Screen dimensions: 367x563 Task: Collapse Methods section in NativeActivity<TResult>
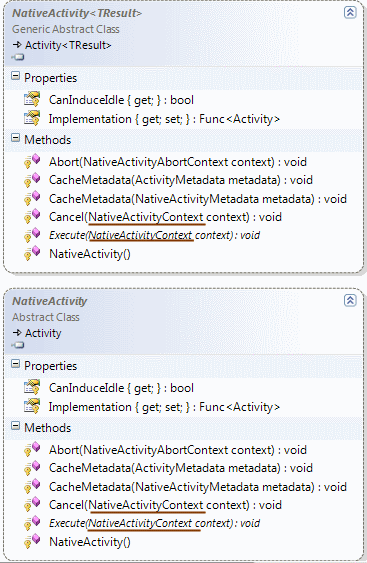coord(15,138)
